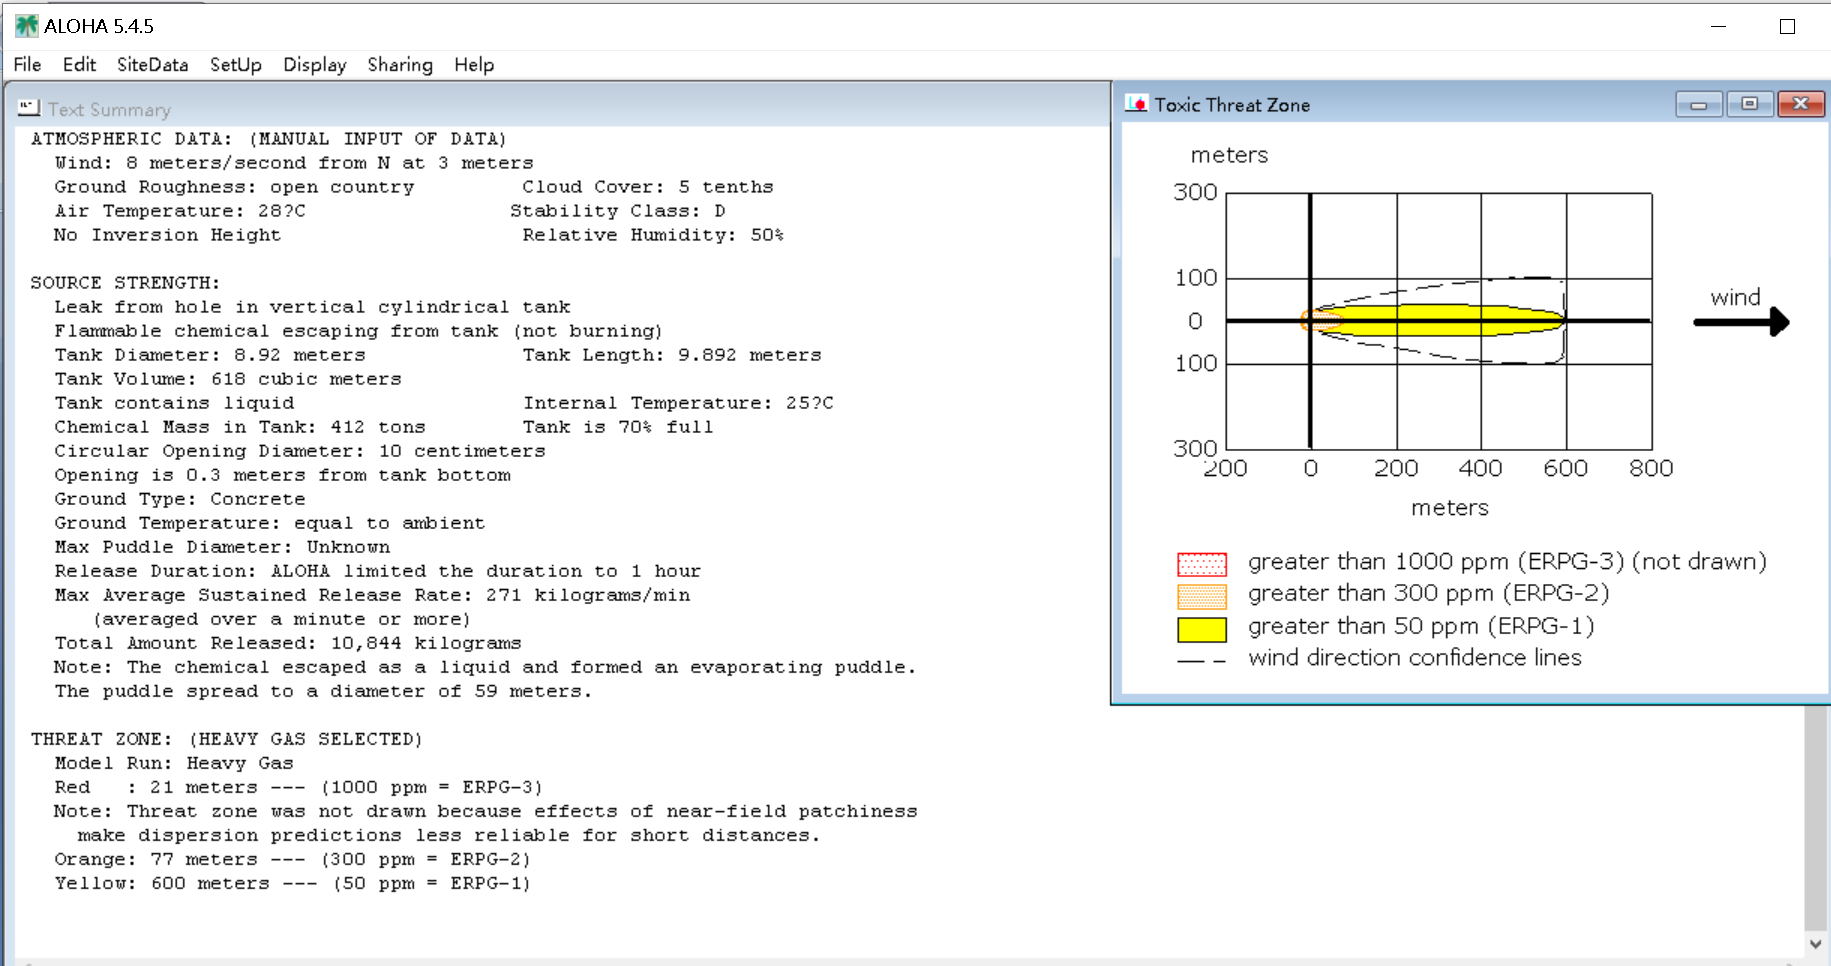The width and height of the screenshot is (1831, 966).
Task: Click the Model Run: Heavy Gas line
Action: 174,763
